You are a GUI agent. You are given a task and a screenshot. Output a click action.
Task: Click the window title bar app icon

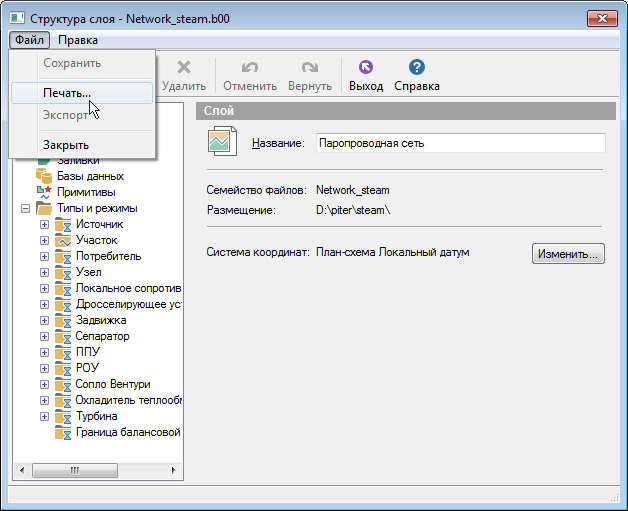click(x=18, y=18)
